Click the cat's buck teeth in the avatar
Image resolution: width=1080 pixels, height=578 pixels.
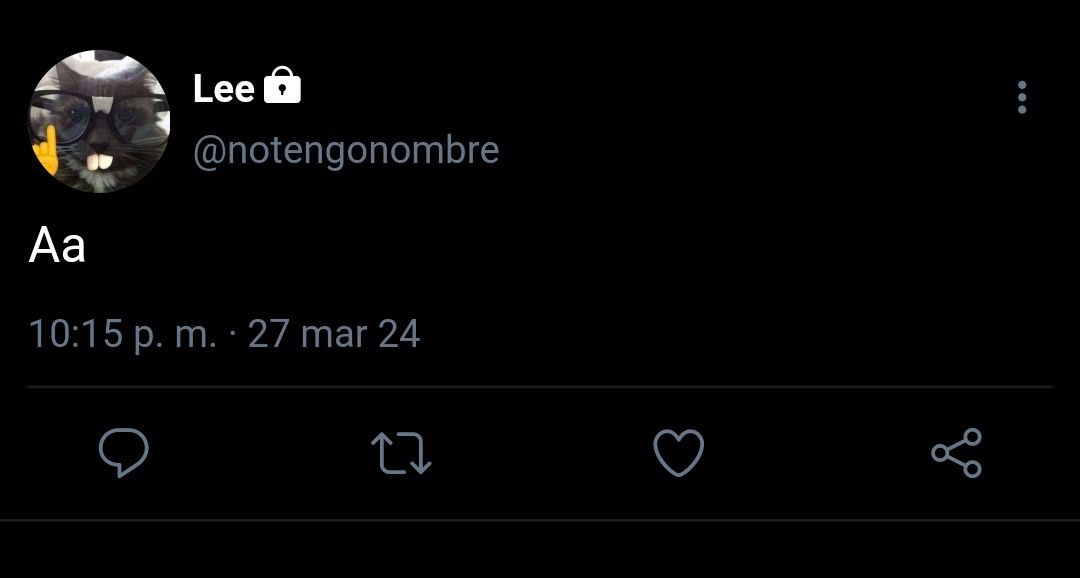100,163
